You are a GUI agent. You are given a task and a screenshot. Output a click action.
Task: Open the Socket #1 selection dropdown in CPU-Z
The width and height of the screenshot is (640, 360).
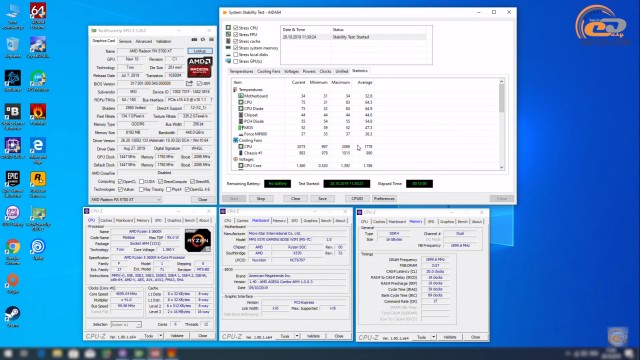click(126, 324)
